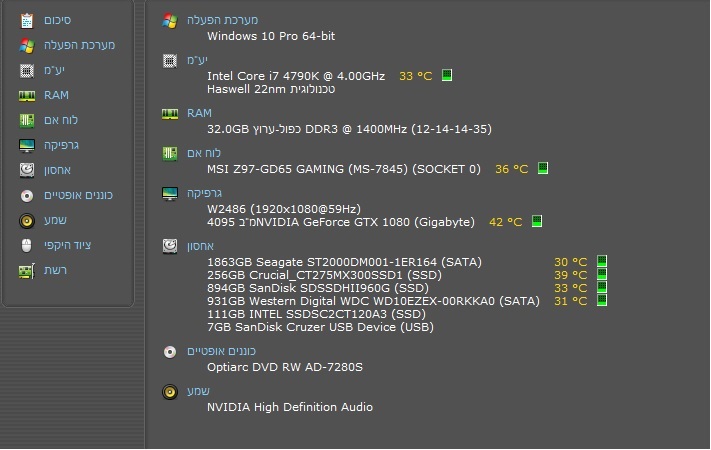Click the GPU temperature 42 °C reading
The height and width of the screenshot is (450, 711).
click(x=505, y=222)
